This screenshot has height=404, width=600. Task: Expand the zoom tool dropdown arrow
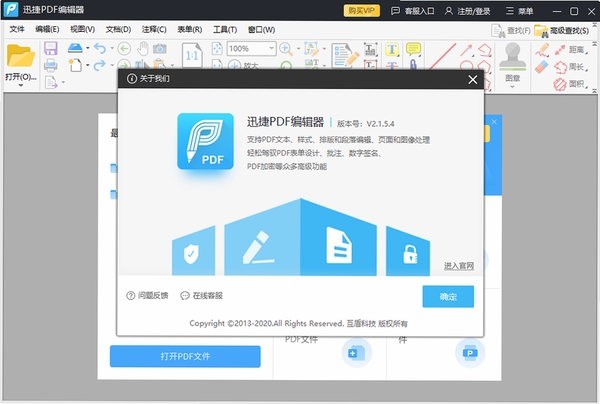coord(298,49)
